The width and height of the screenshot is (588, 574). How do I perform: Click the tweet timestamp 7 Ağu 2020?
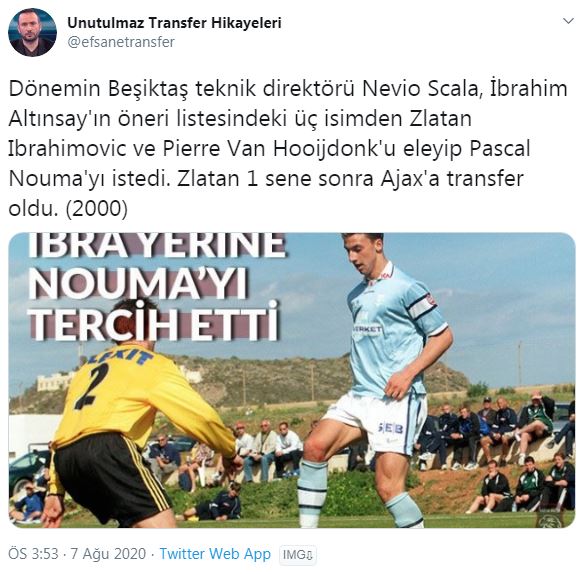coord(108,554)
